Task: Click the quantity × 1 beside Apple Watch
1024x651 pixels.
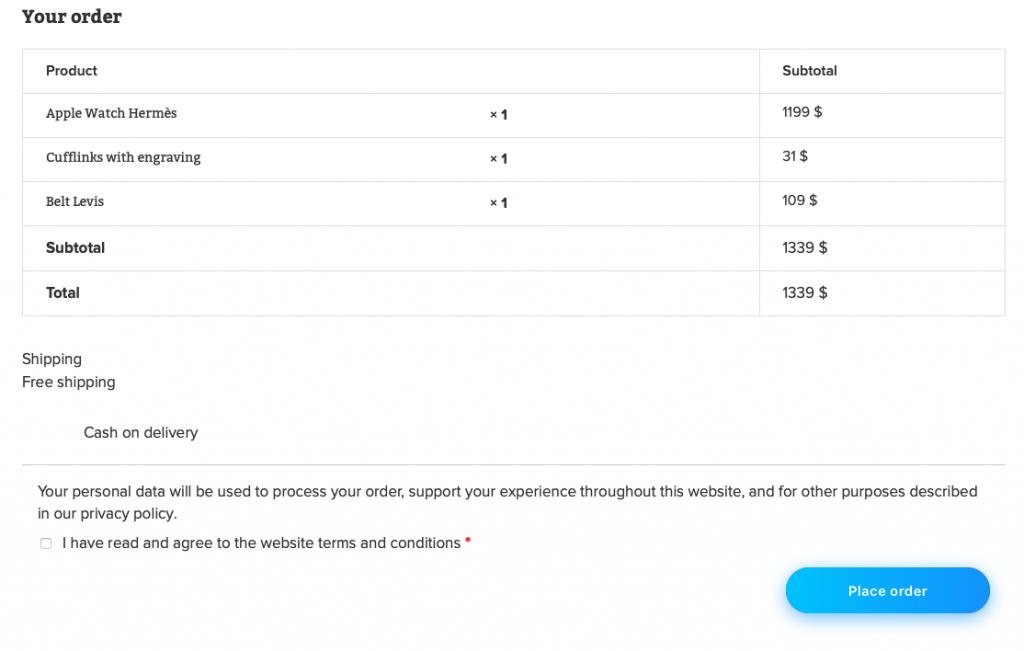Action: click(498, 114)
